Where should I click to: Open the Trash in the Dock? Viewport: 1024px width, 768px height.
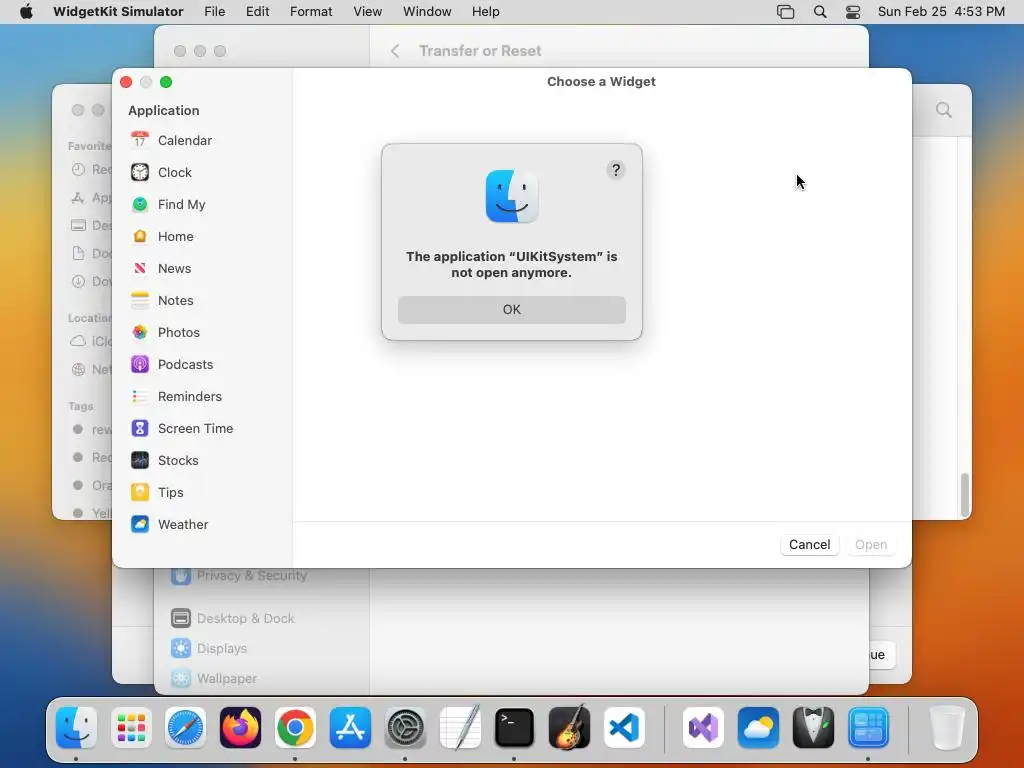tap(947, 728)
